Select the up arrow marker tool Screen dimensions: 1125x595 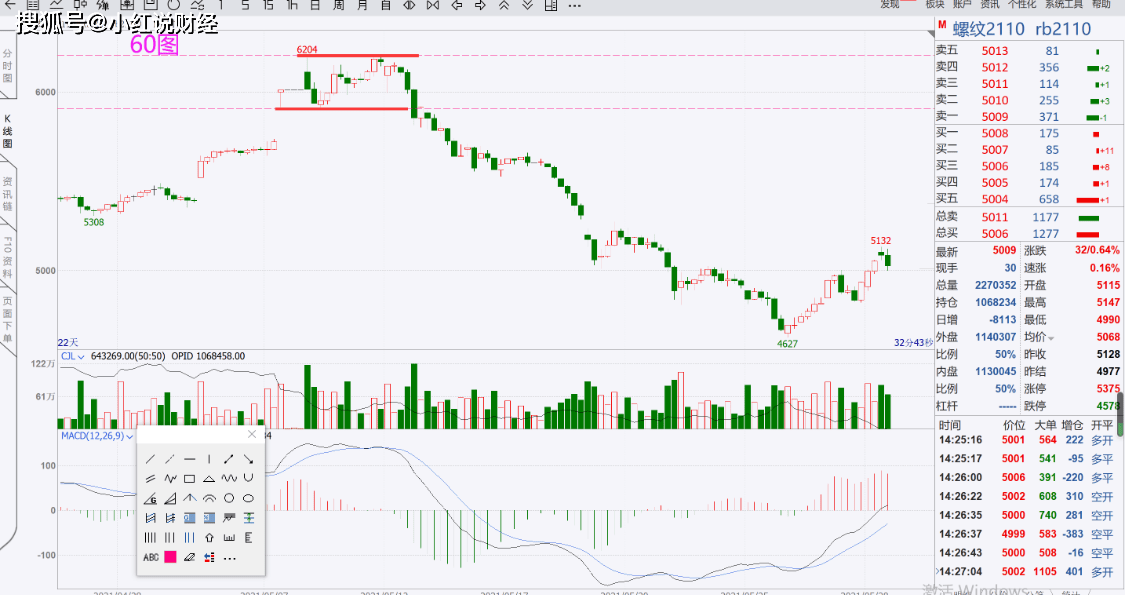coord(210,537)
